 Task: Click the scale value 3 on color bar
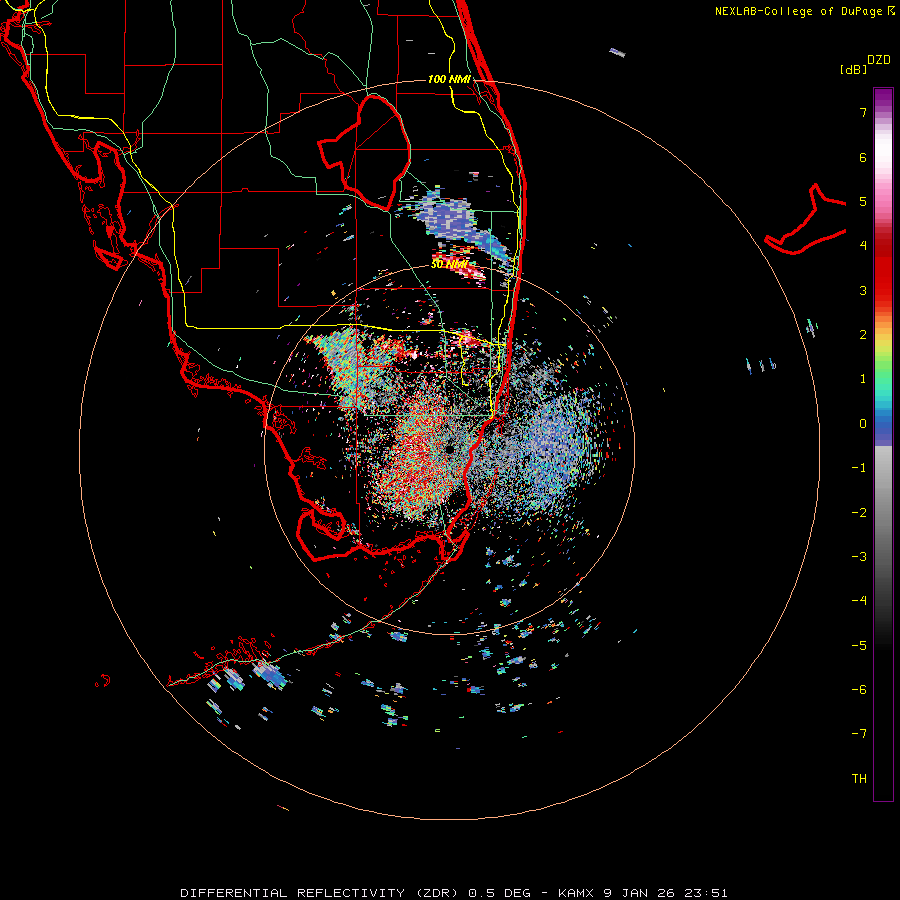click(x=863, y=290)
